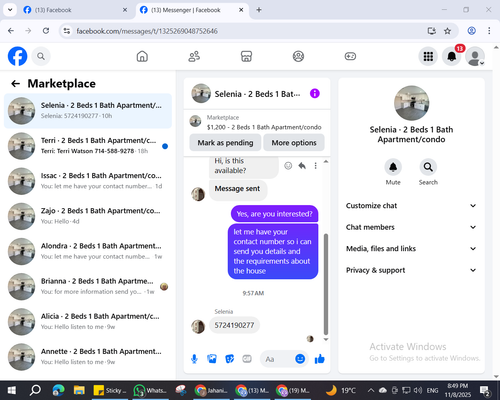The width and height of the screenshot is (500, 400).
Task: Show hidden tray icons chevron
Action: 371,390
